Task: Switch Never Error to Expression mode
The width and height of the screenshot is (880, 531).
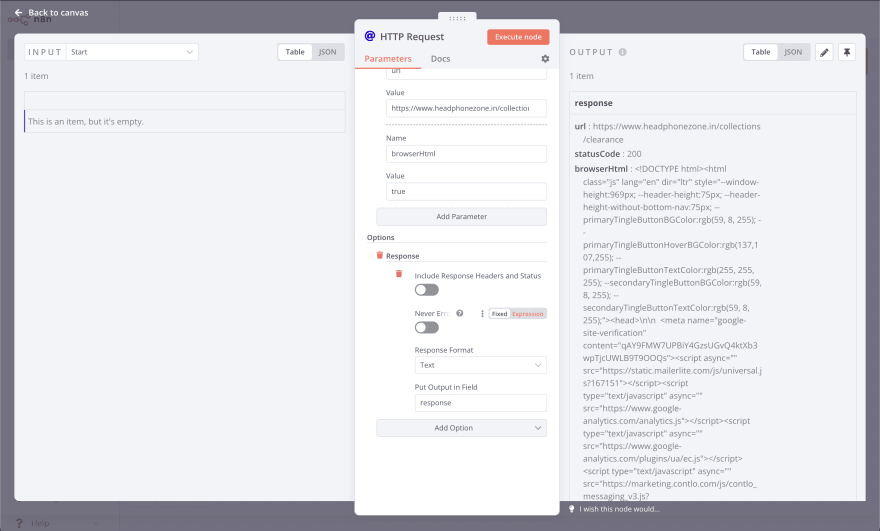Action: 528,314
